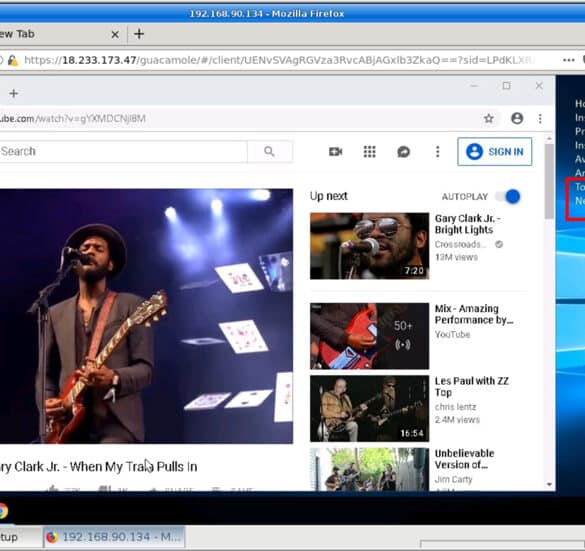This screenshot has height=551, width=585.
Task: Open new Chrome tab in remote session
Action: pyautogui.click(x=13, y=93)
